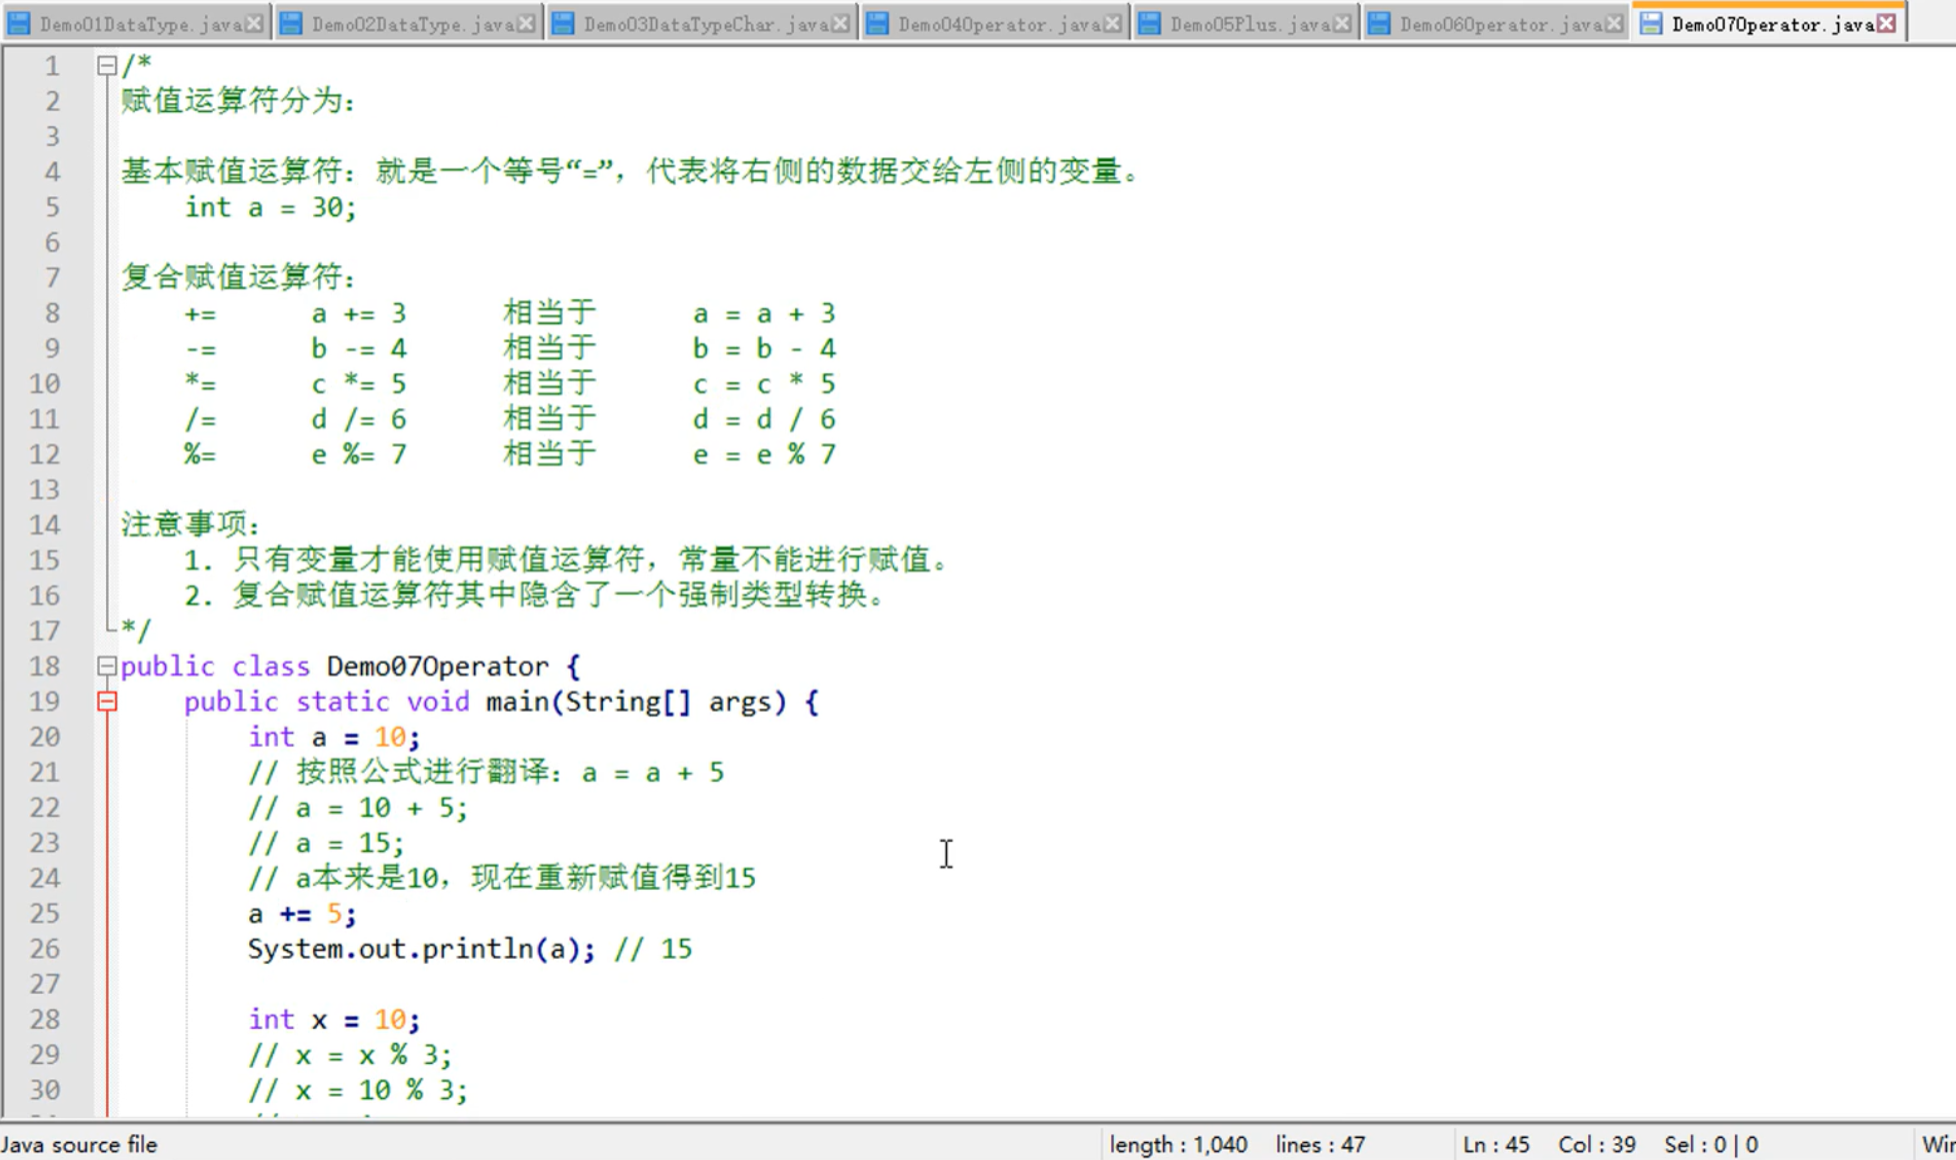Switch to the Demo02DataType.java tab
This screenshot has width=1956, height=1160.
coord(412,24)
